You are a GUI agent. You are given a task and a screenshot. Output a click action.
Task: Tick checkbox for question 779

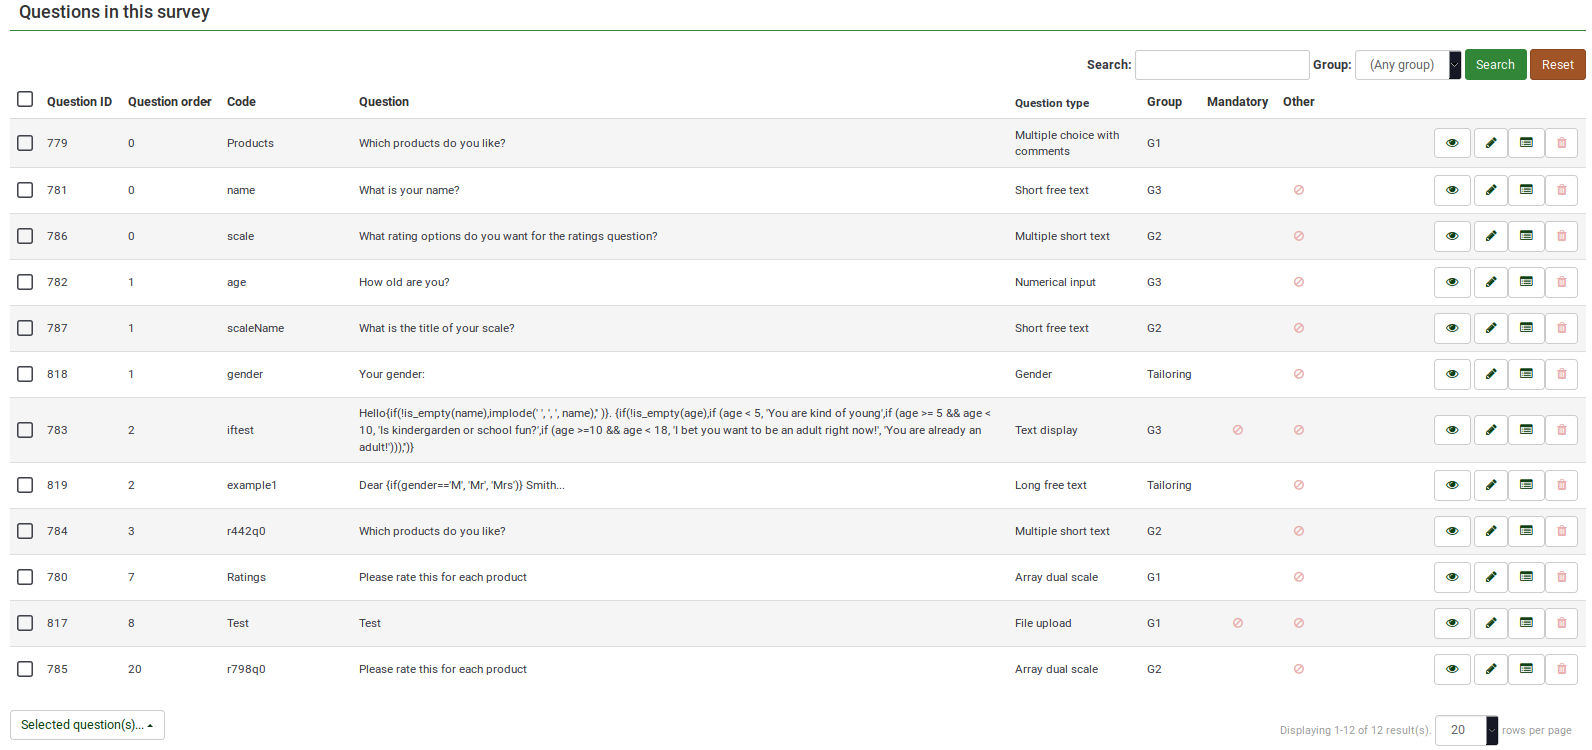coord(25,143)
